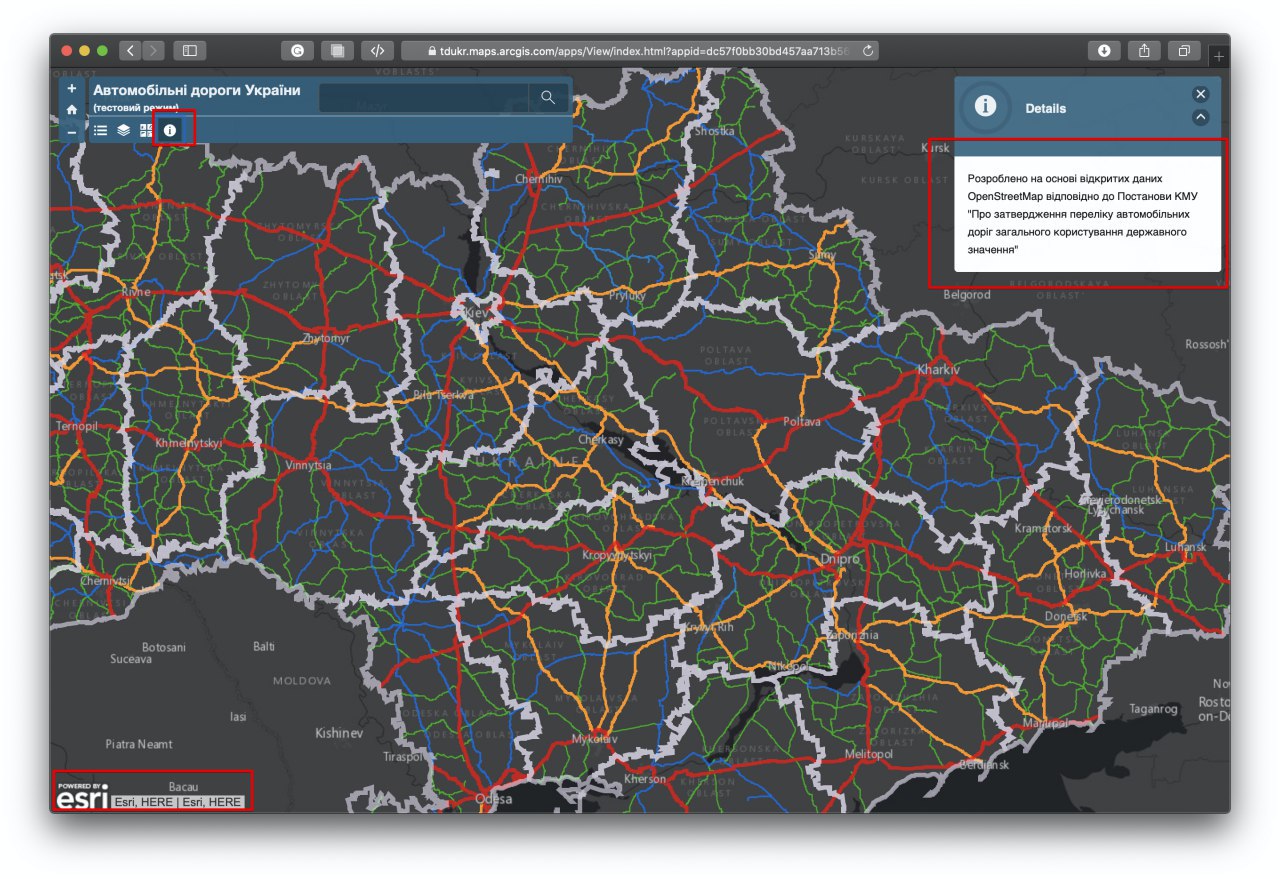The width and height of the screenshot is (1280, 879).
Task: Show the Safari tab overview
Action: pyautogui.click(x=1184, y=50)
